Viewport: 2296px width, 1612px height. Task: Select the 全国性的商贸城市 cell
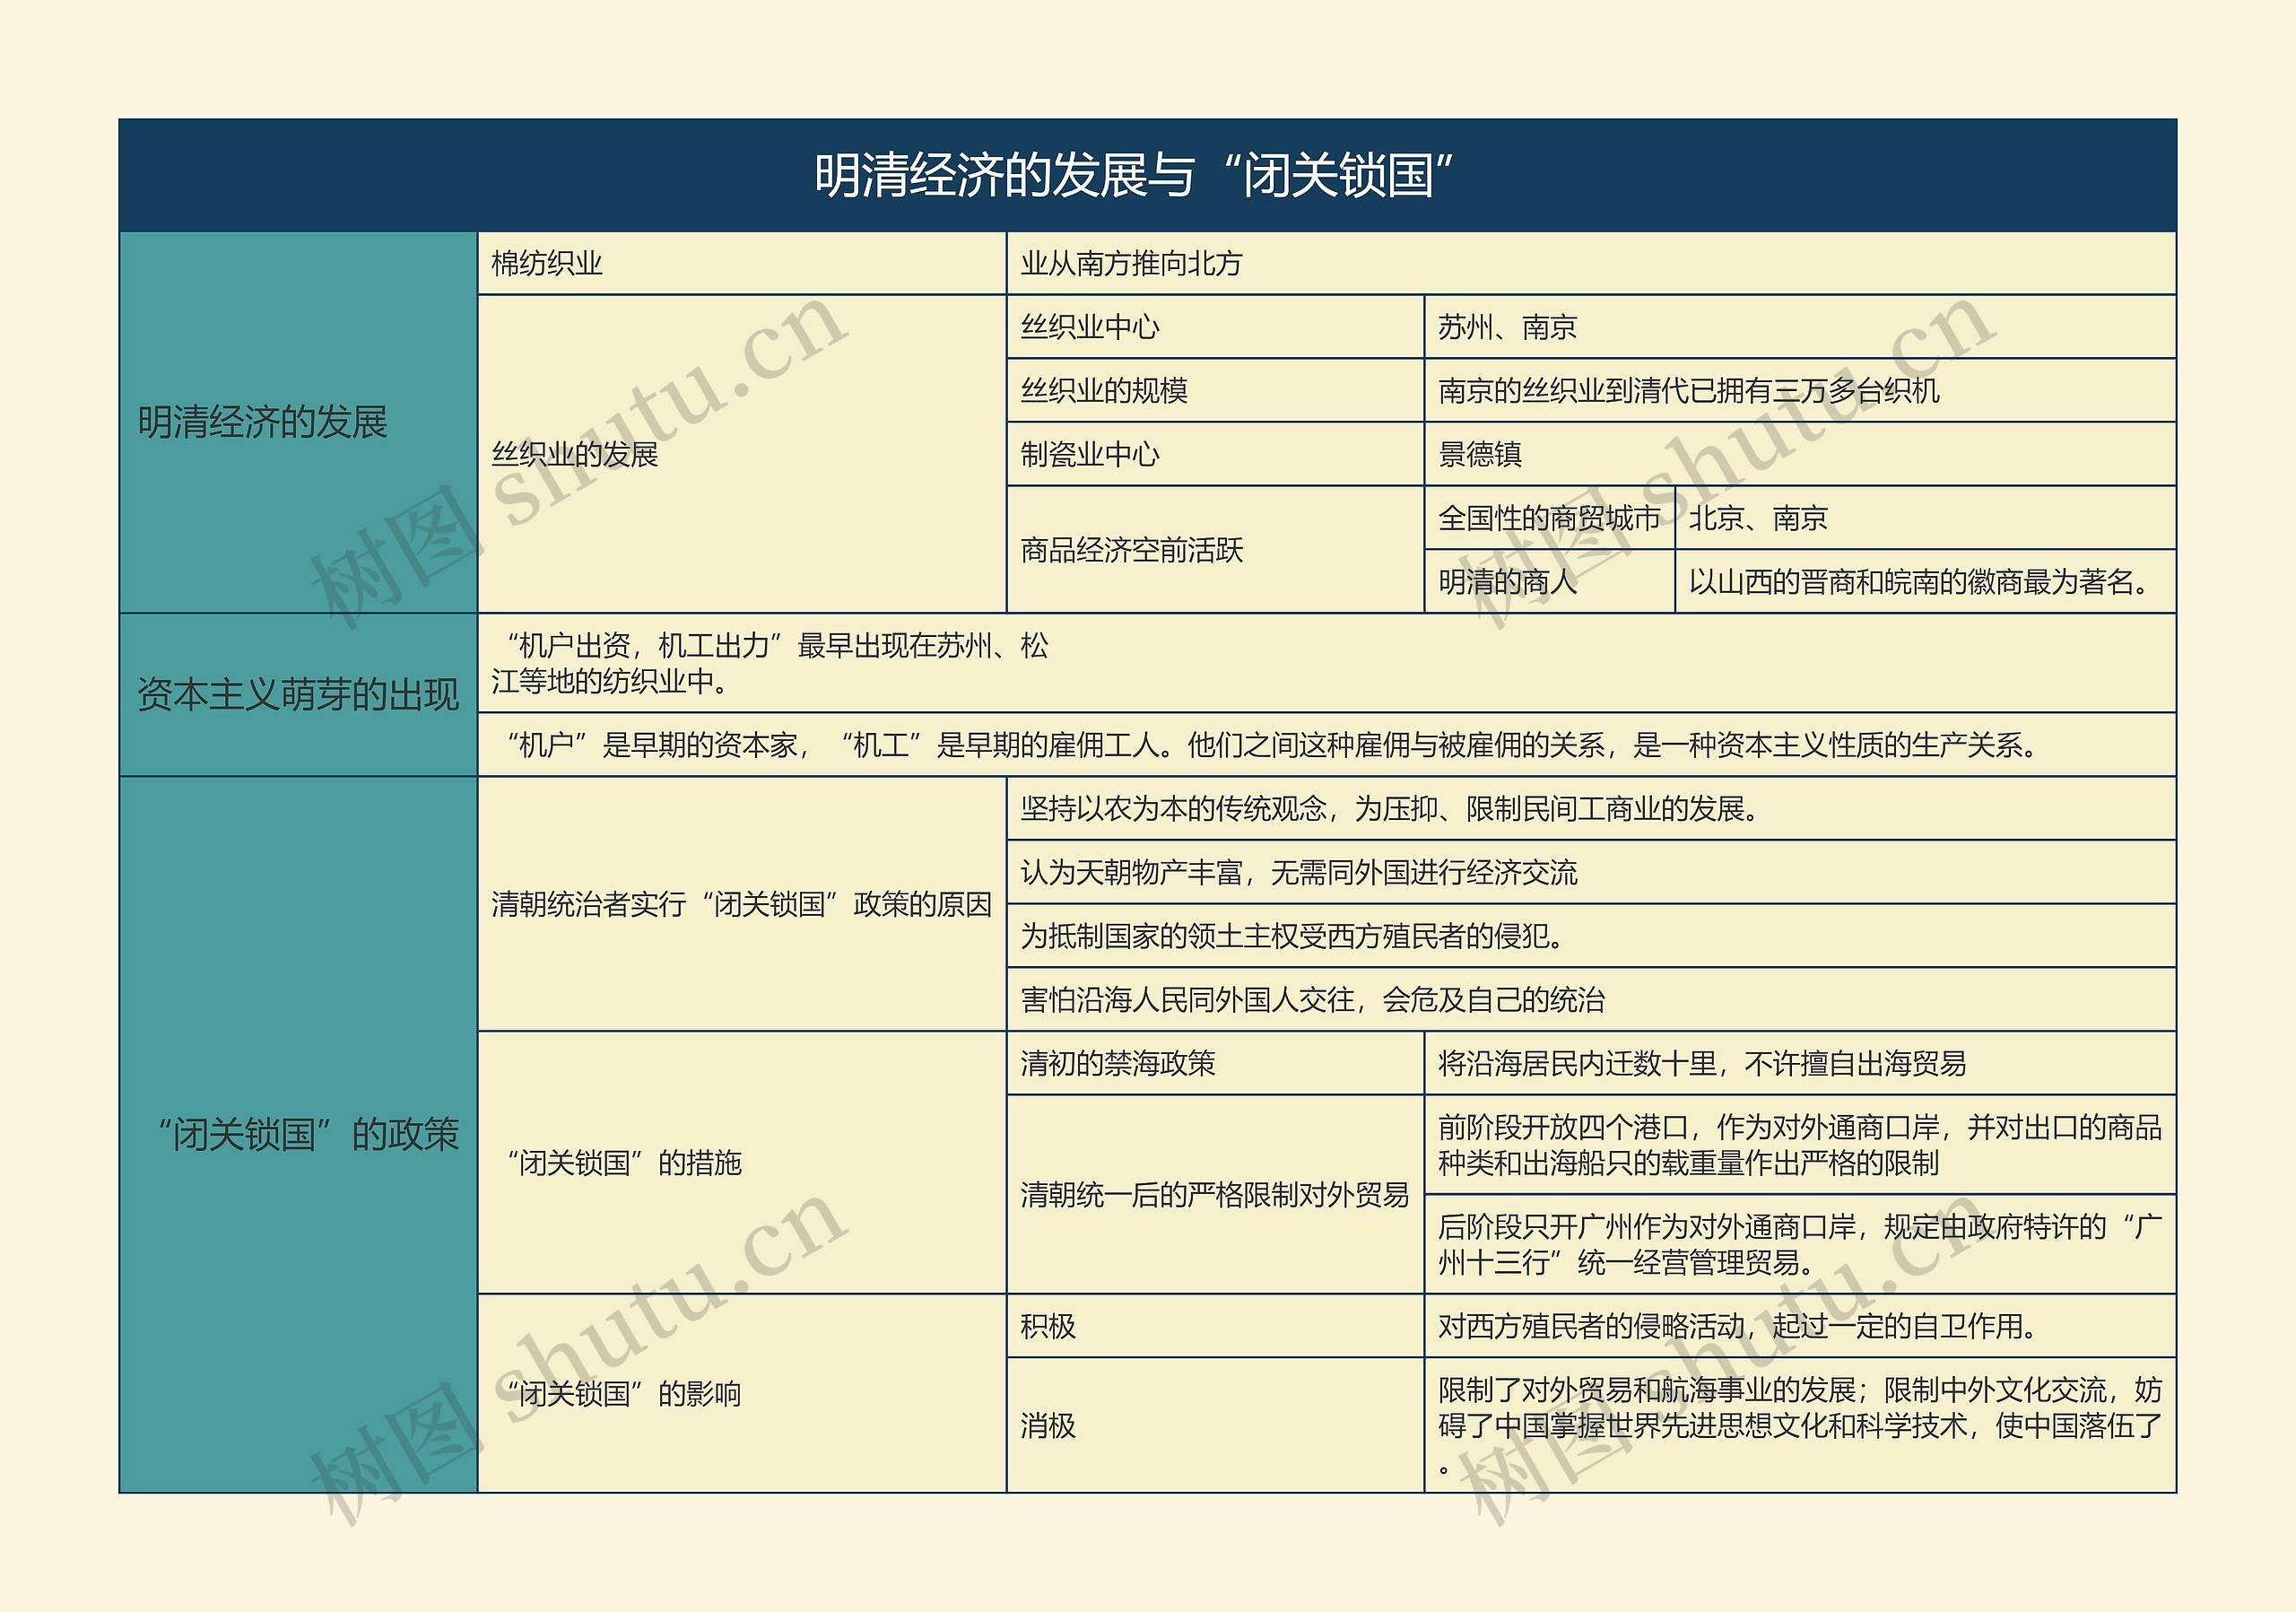coord(1549,518)
